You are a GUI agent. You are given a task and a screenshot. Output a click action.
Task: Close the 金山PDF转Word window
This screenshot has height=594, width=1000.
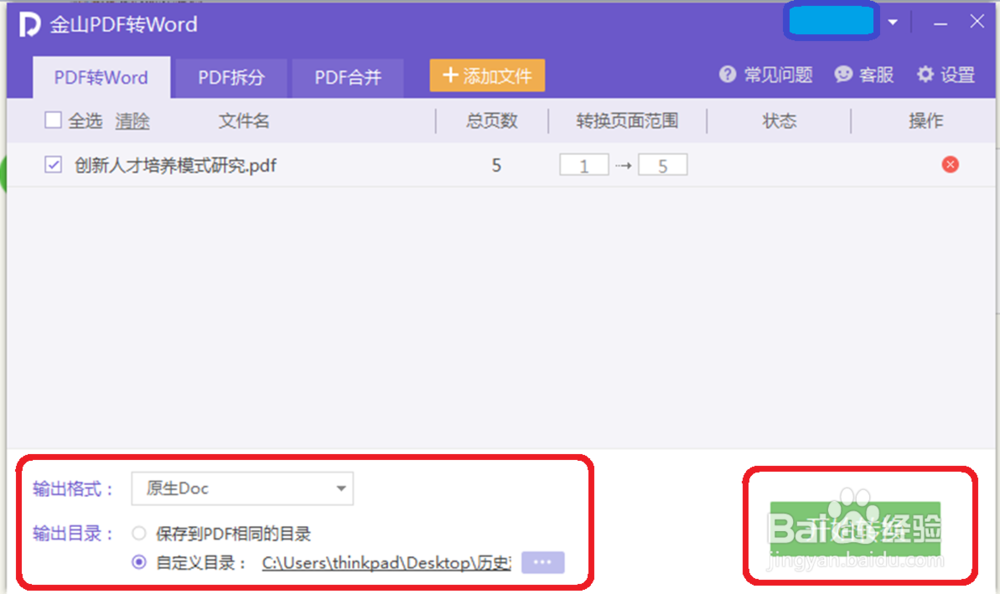click(x=976, y=22)
